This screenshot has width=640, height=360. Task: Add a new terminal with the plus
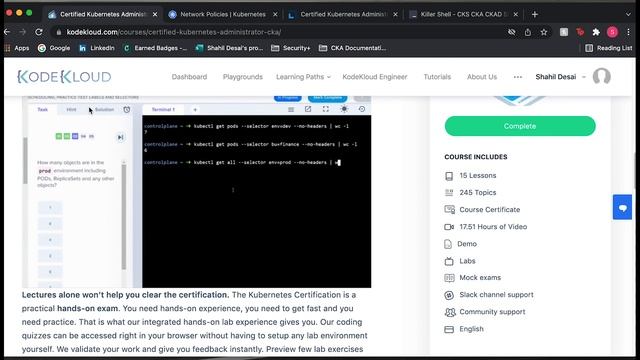[195, 109]
